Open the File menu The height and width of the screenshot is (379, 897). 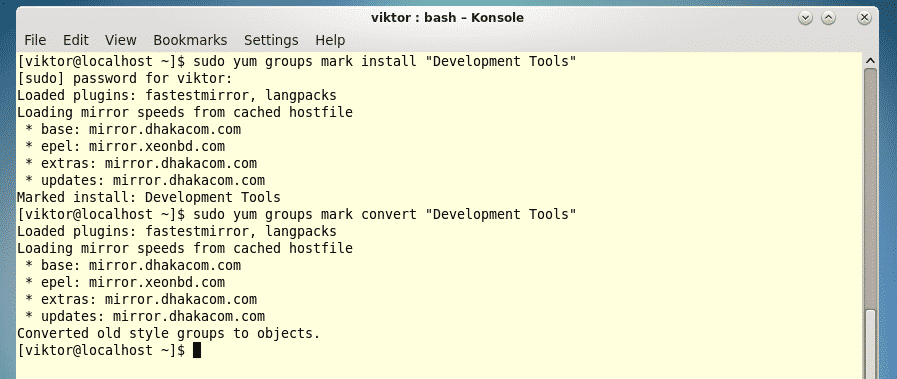coord(35,40)
